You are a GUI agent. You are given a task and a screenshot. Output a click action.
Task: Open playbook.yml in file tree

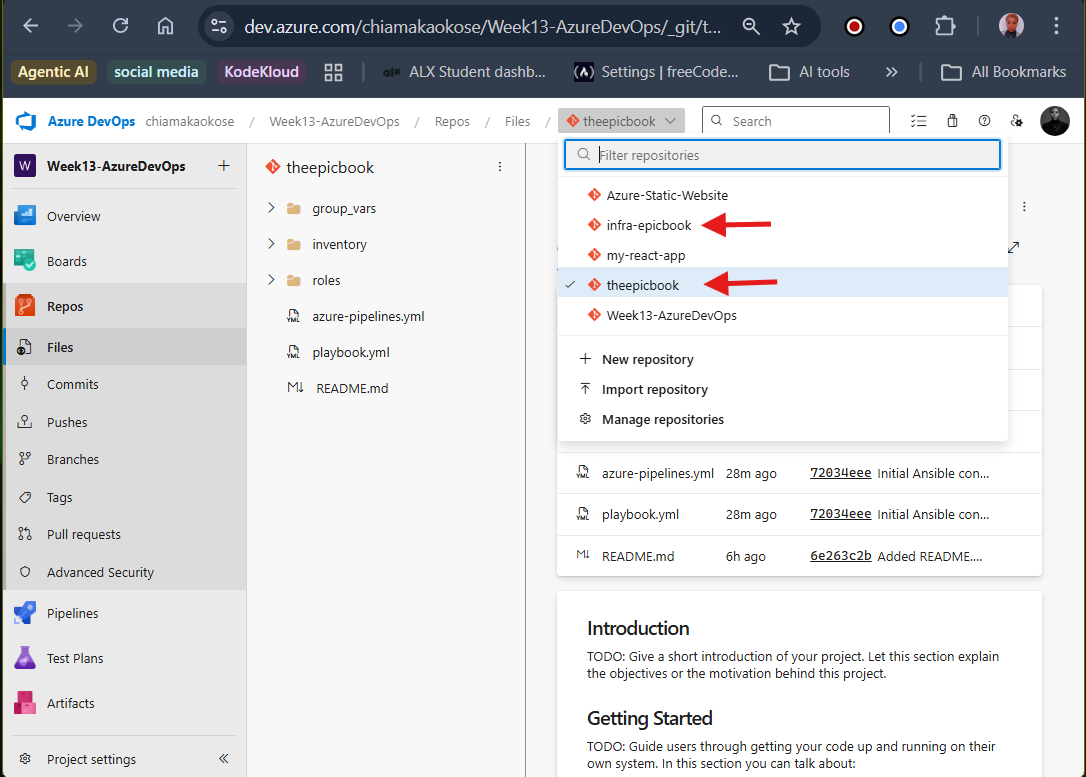[350, 352]
